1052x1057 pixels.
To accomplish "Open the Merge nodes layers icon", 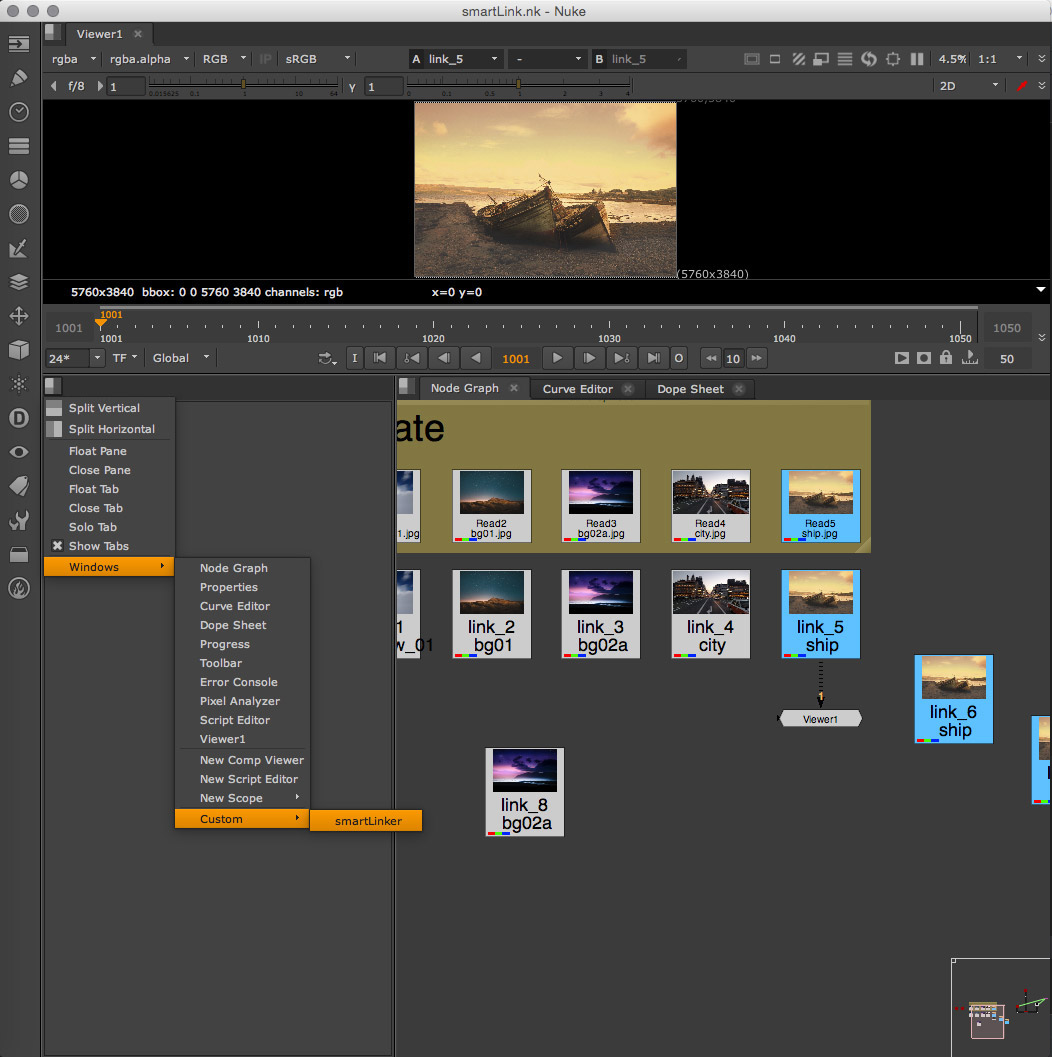I will pyautogui.click(x=18, y=282).
